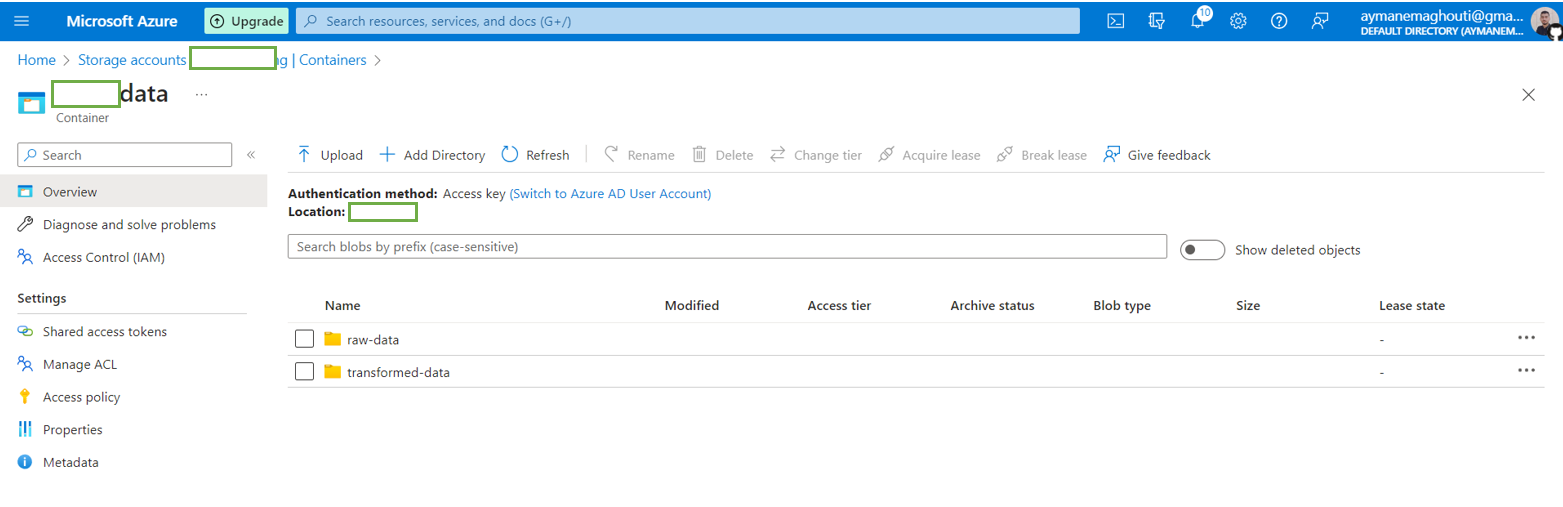
Task: Click the Upgrade button
Action: click(x=247, y=21)
